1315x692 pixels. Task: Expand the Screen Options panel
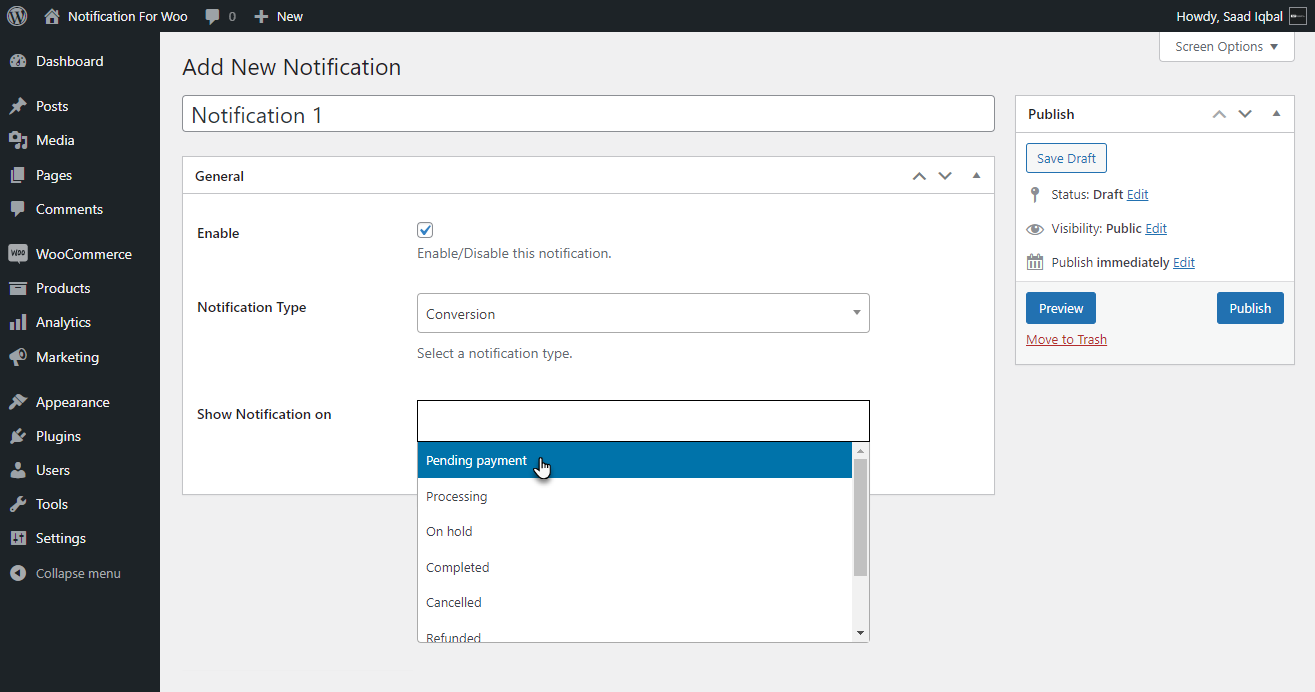pos(1226,47)
